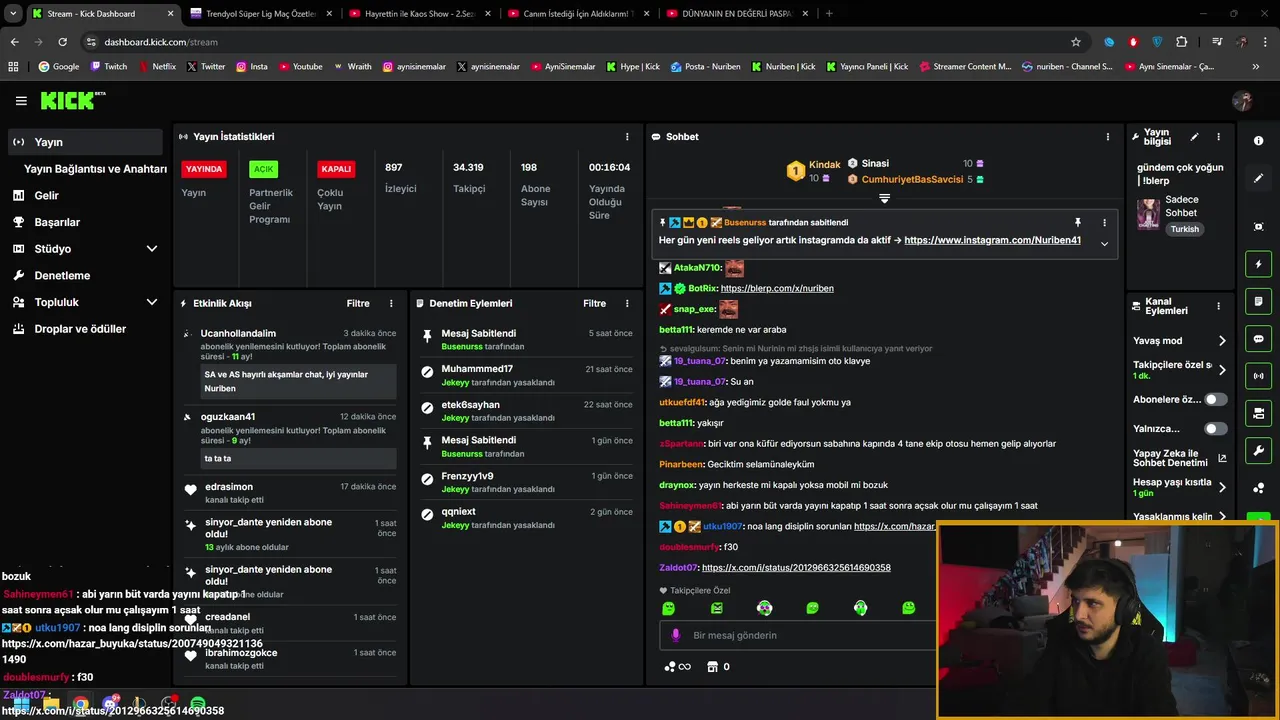This screenshot has height=720, width=1280.
Task: Click the pencil icon in Yayın bilgisi panel
Action: (1194, 137)
